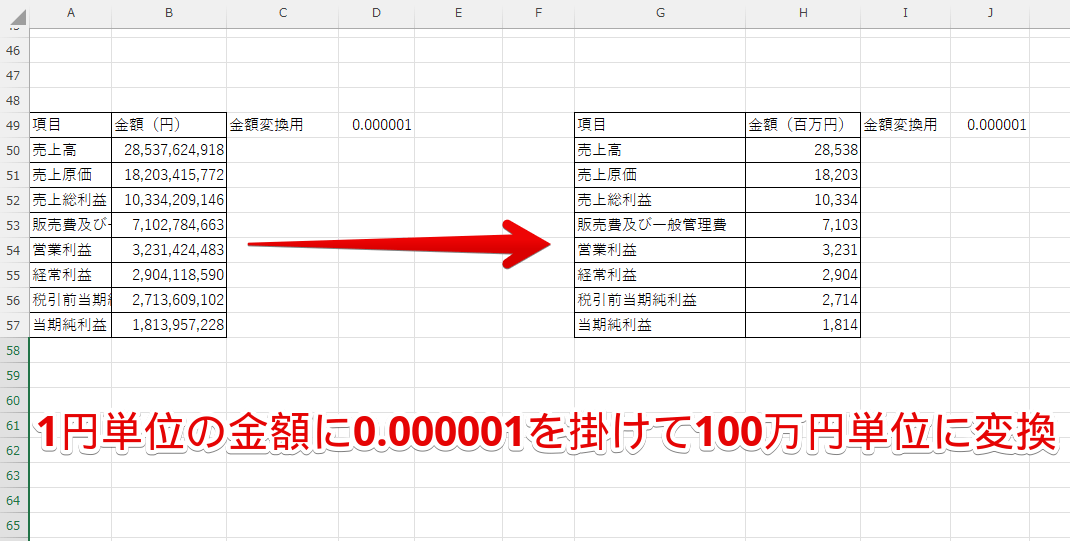Viewport: 1073px width, 541px height.
Task: Select cell 2,904 in column H
Action: tap(803, 275)
